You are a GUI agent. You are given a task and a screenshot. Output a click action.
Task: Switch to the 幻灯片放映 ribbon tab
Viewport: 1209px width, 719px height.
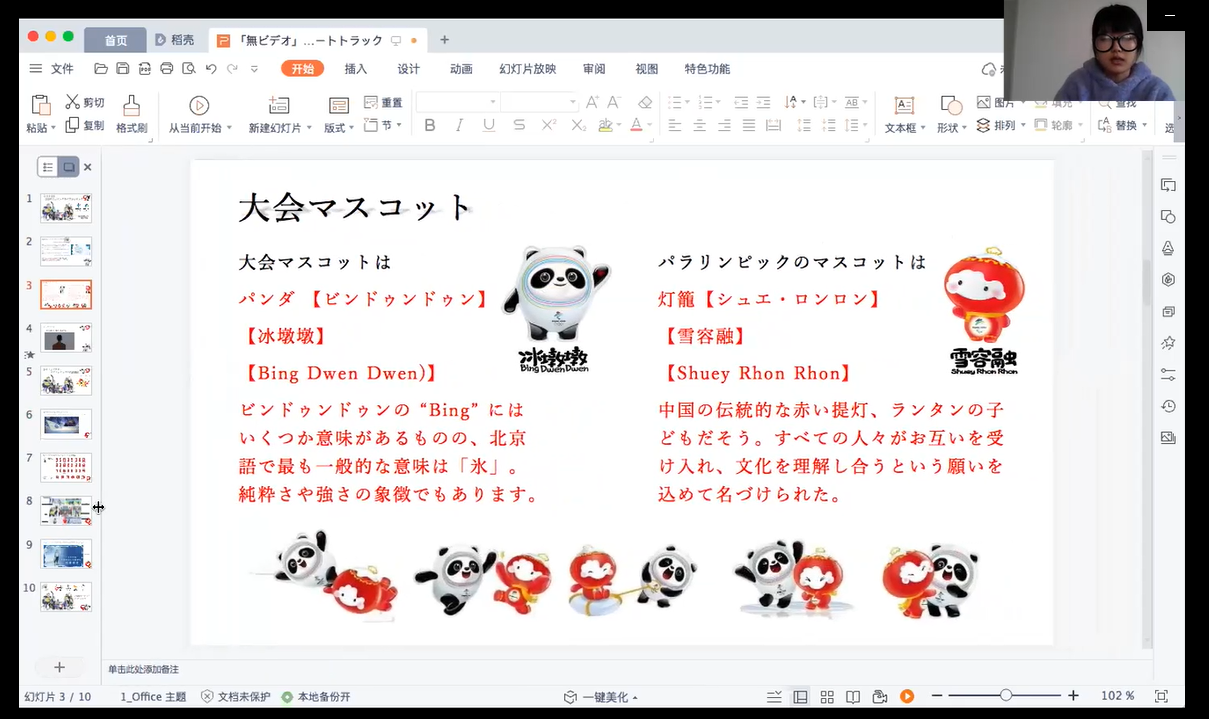528,69
